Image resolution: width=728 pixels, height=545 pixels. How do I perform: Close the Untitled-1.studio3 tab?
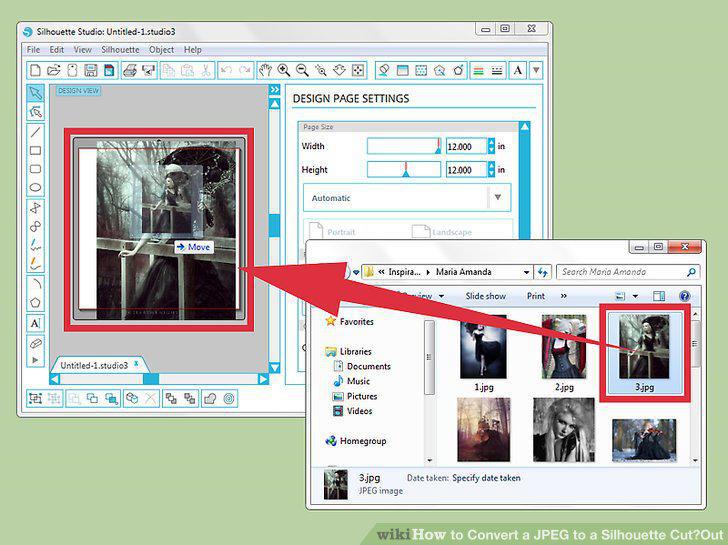coord(136,363)
